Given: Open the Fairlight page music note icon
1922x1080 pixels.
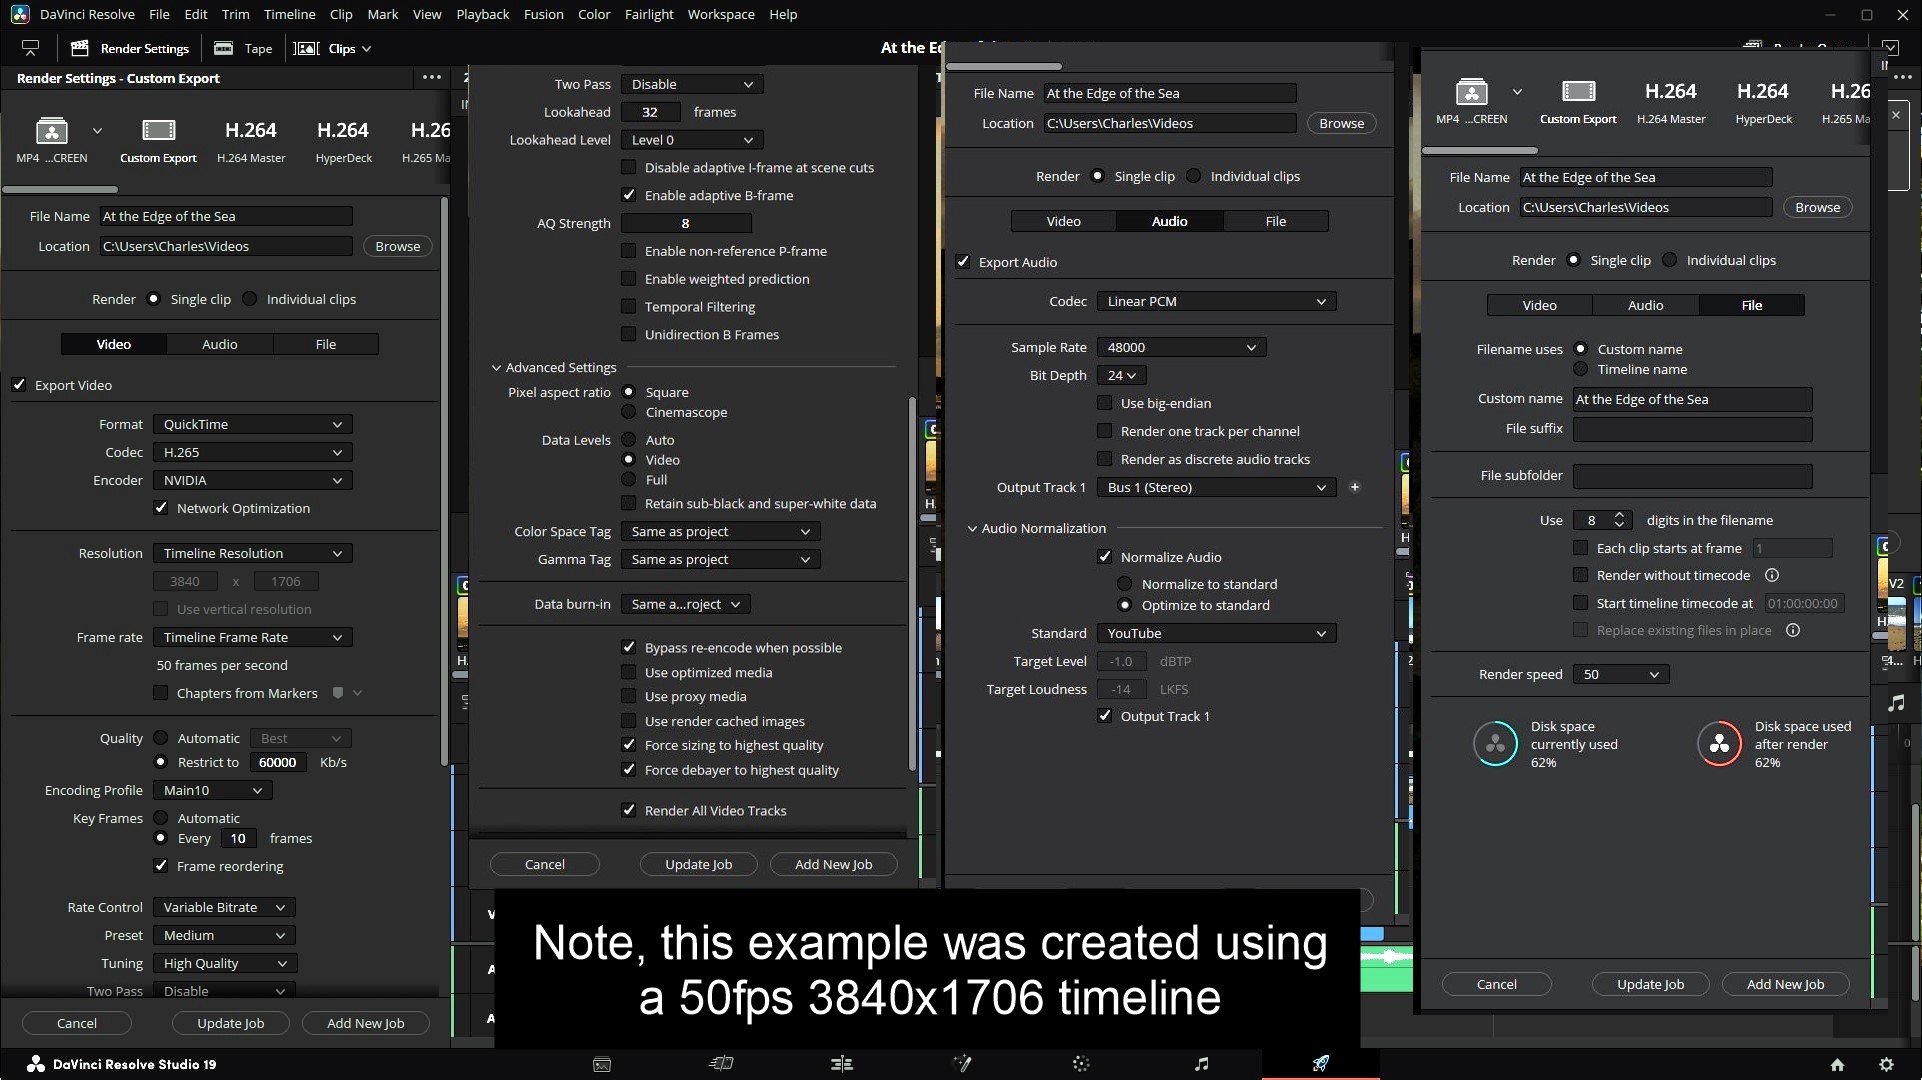Looking at the screenshot, I should tap(1201, 1064).
